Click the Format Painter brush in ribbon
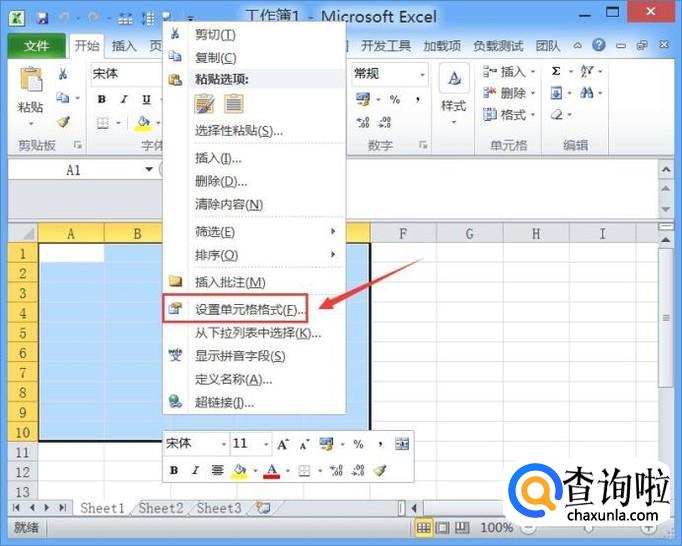 [x=64, y=122]
